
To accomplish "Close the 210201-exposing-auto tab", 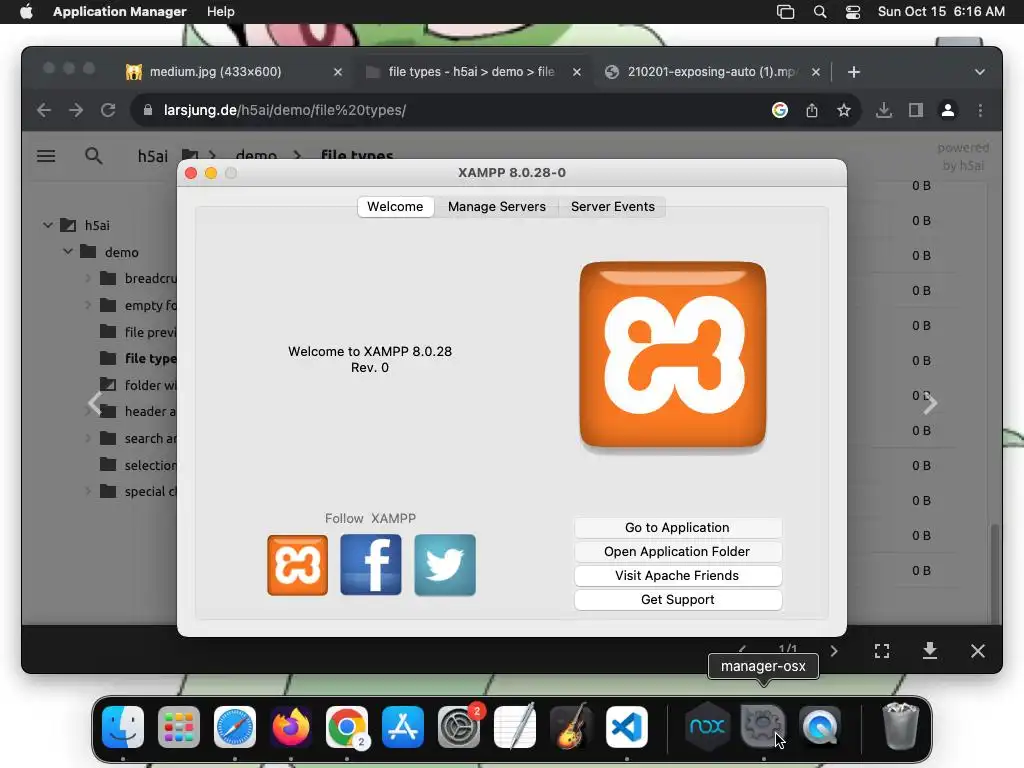I will point(816,72).
